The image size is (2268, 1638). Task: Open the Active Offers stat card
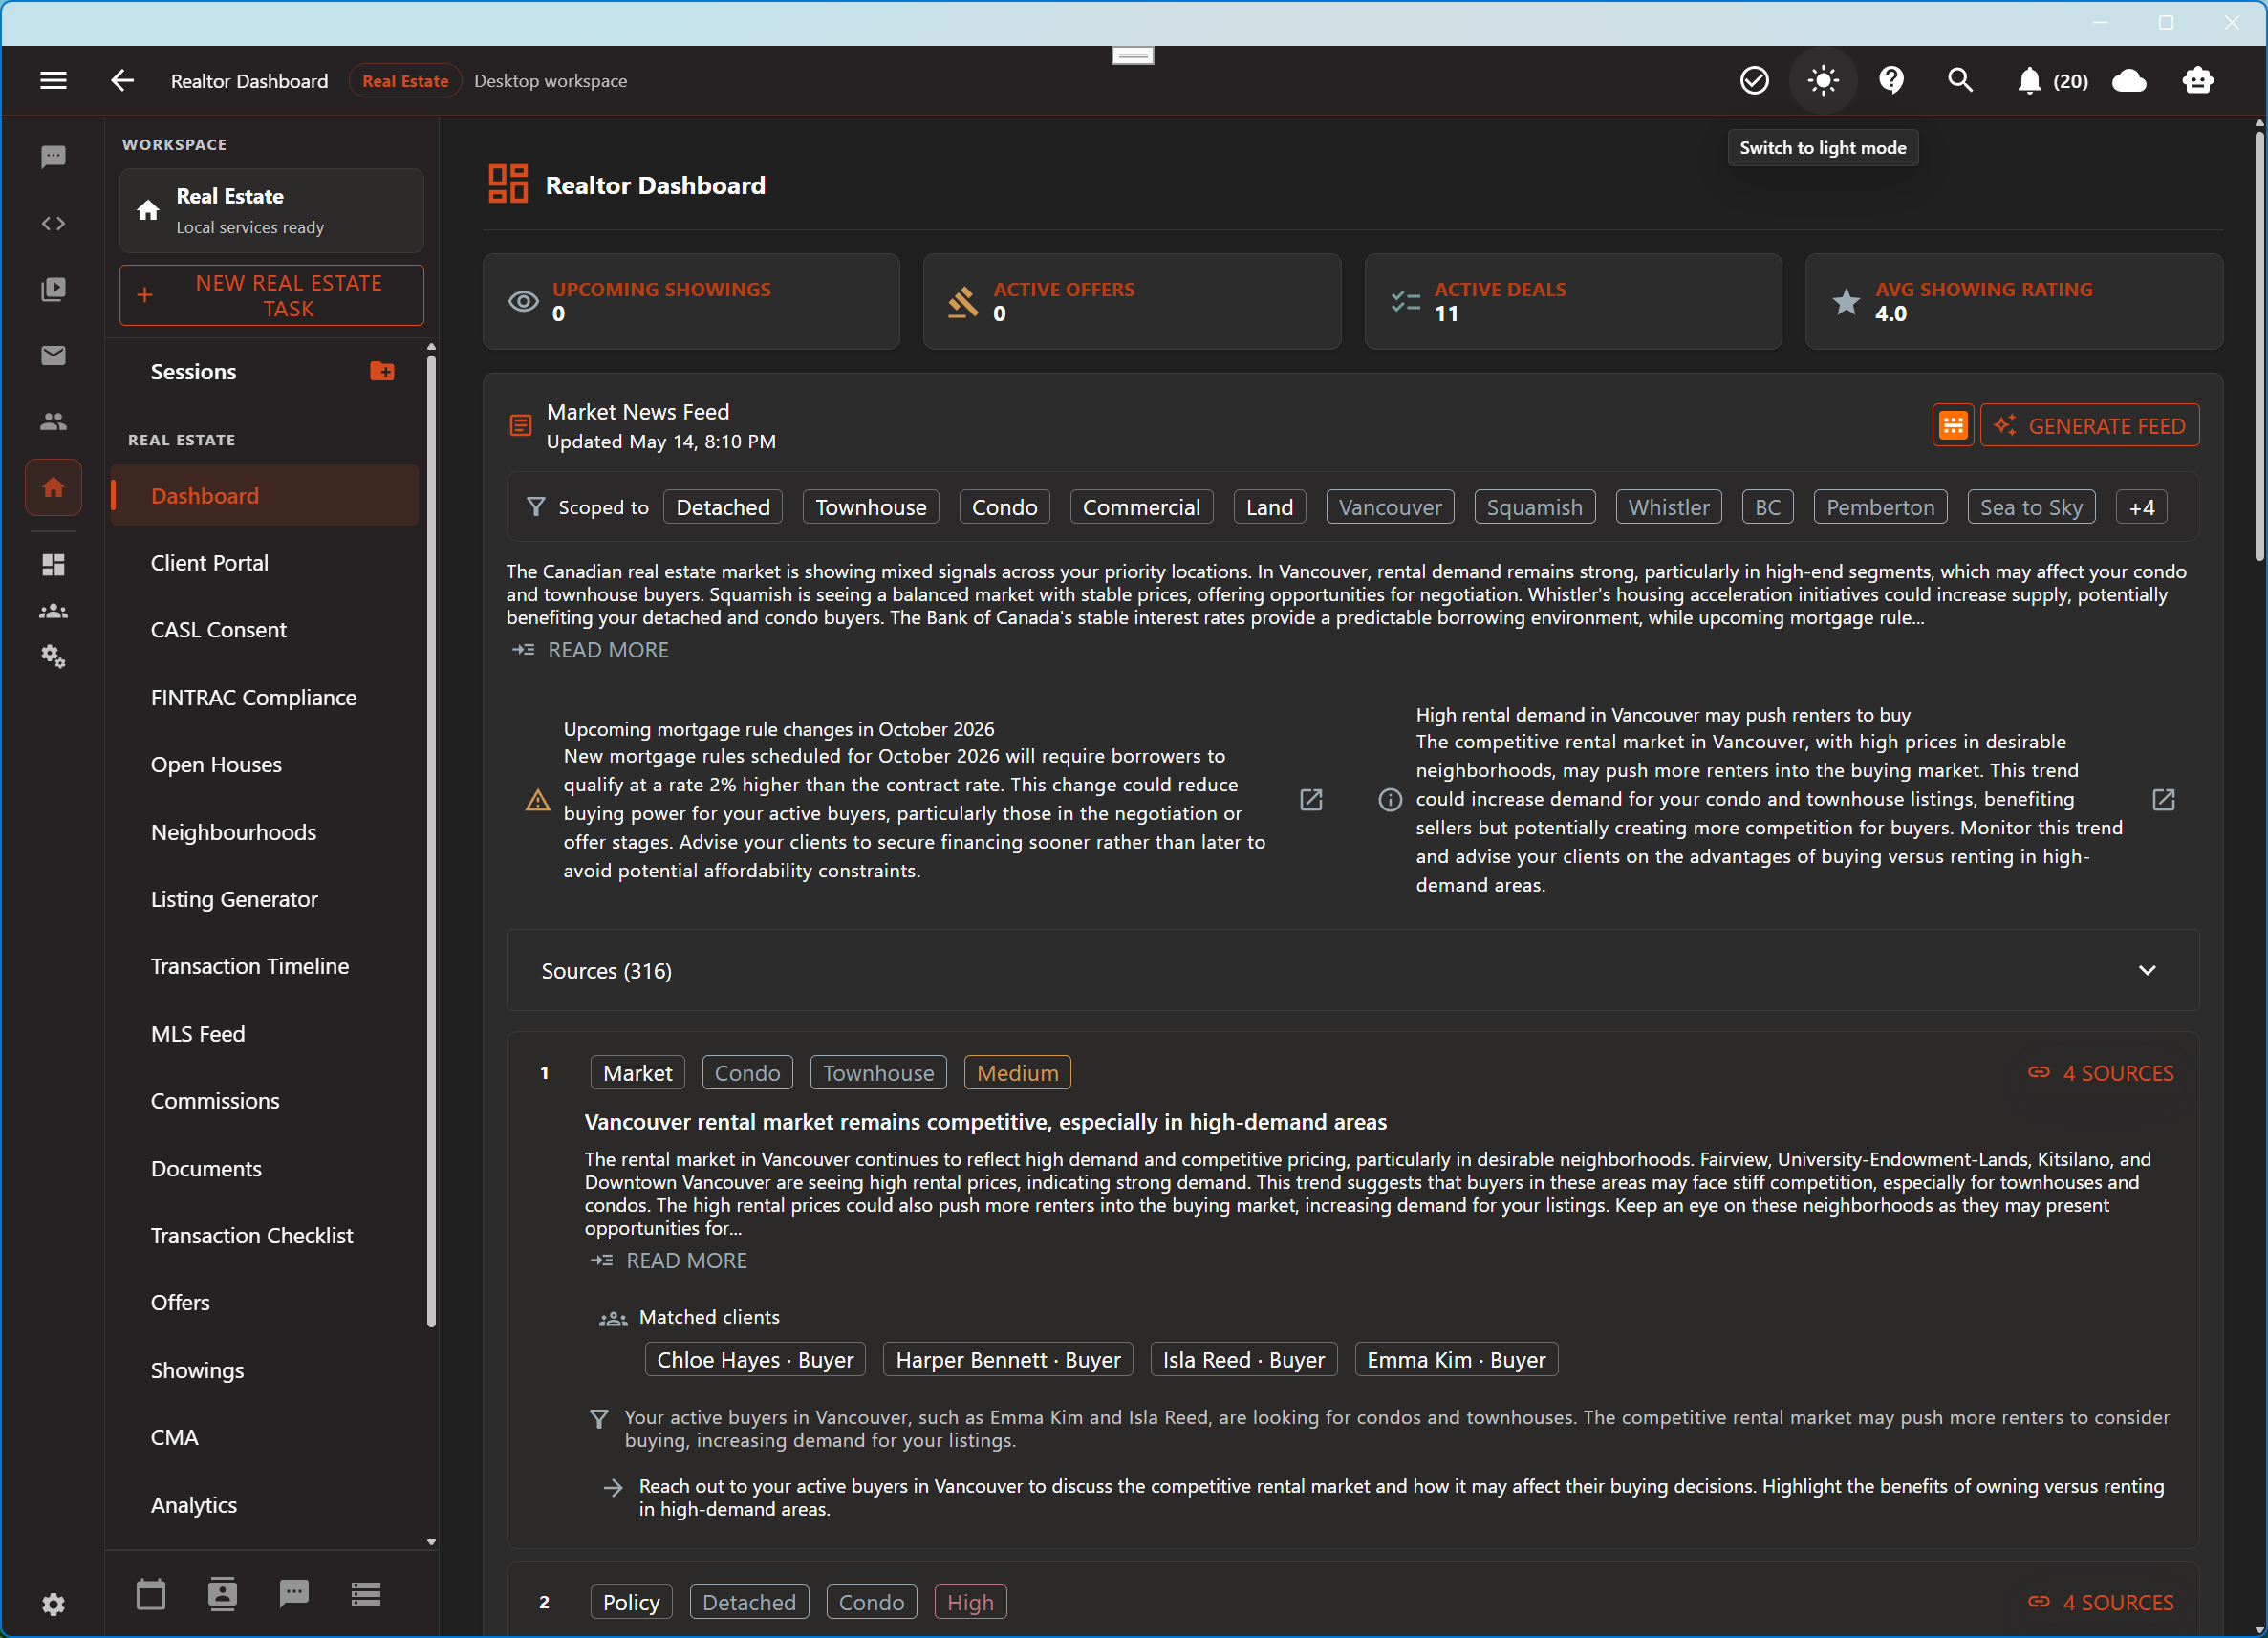point(1132,301)
